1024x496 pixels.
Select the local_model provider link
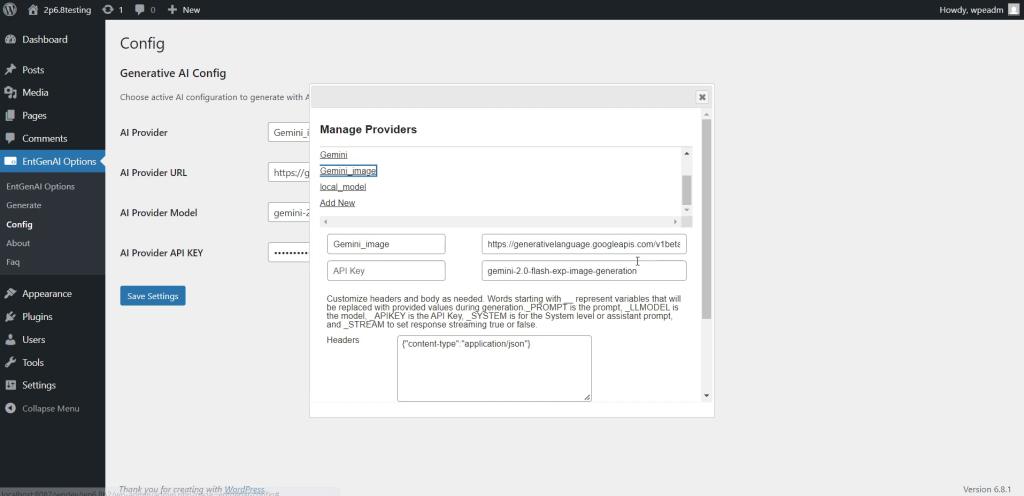(x=343, y=187)
